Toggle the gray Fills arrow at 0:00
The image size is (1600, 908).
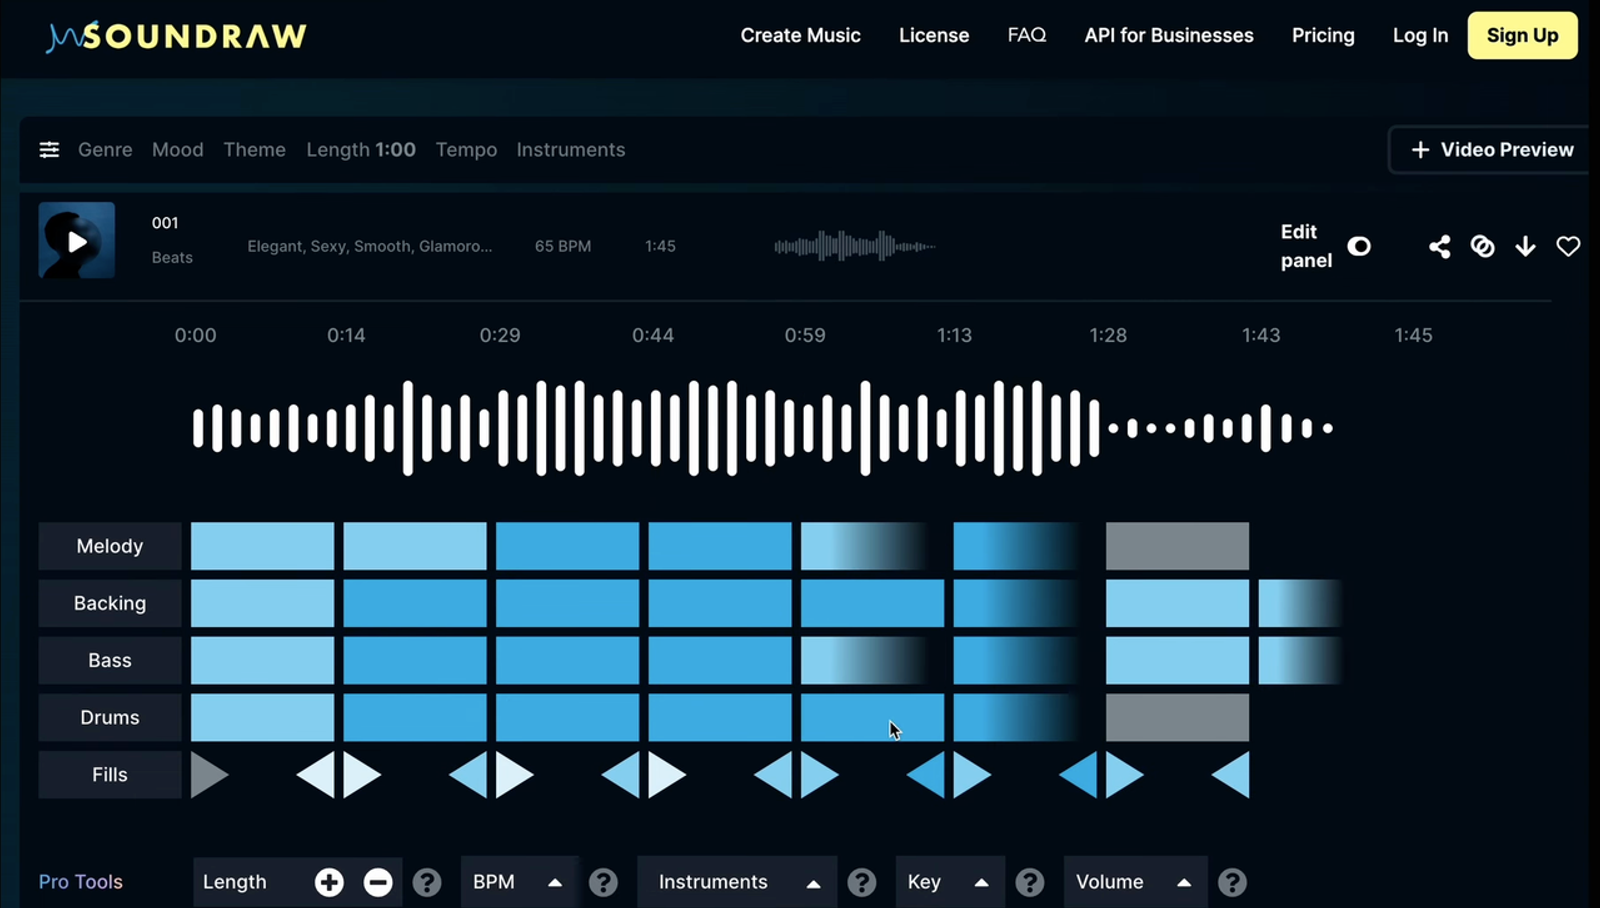pos(208,774)
